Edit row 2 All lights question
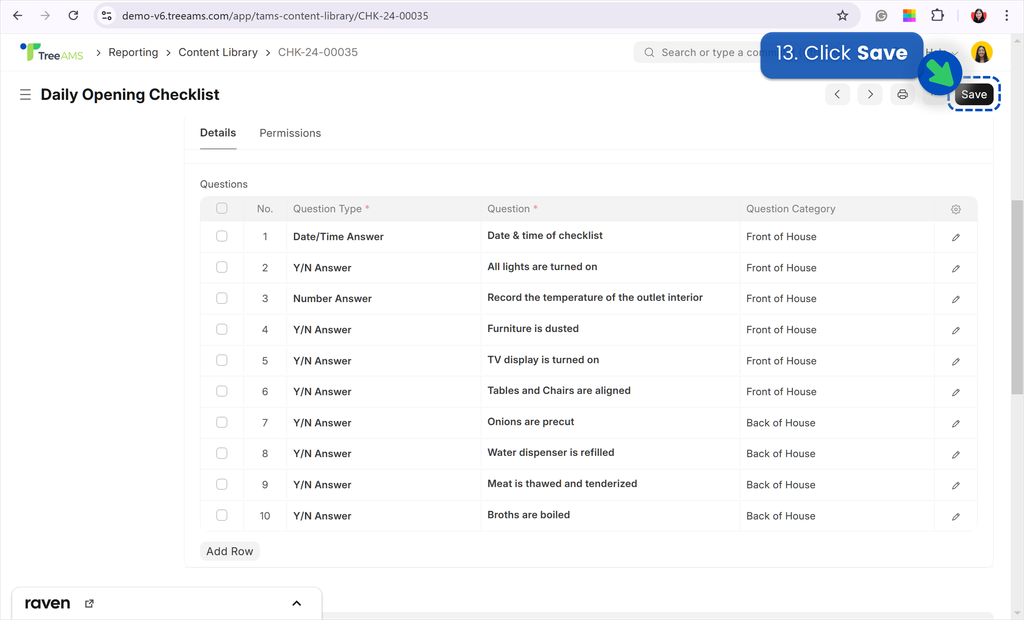Screen dimensions: 1024x620 coord(955,268)
